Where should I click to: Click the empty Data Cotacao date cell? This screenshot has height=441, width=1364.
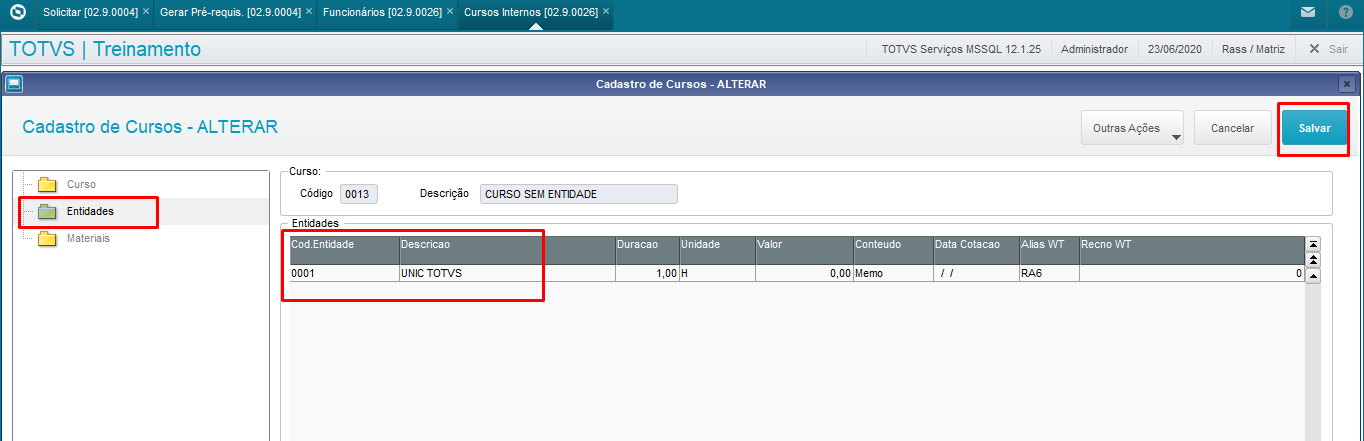976,273
